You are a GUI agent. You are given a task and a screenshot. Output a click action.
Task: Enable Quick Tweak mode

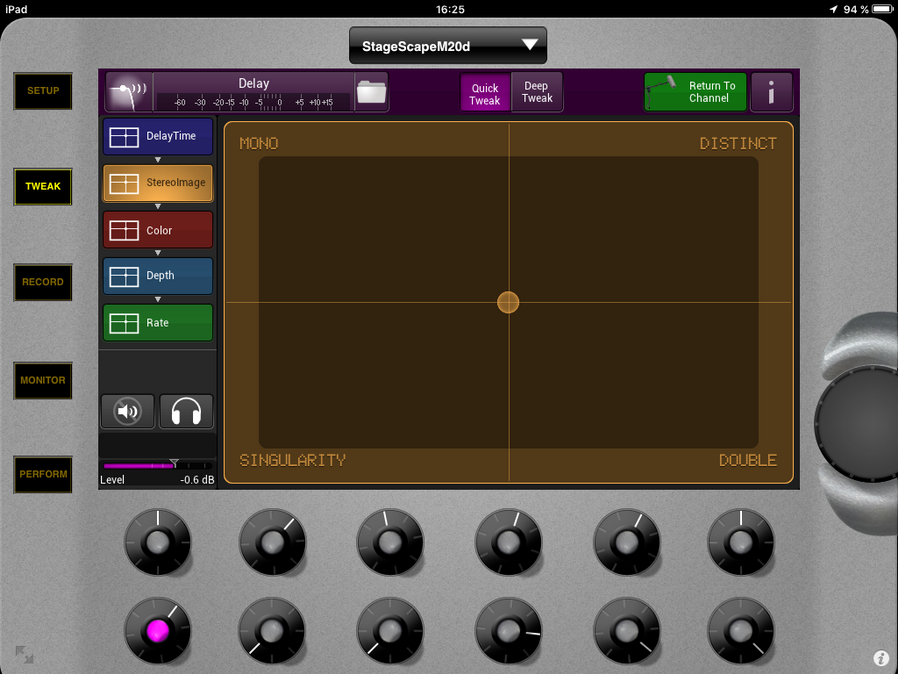[485, 93]
